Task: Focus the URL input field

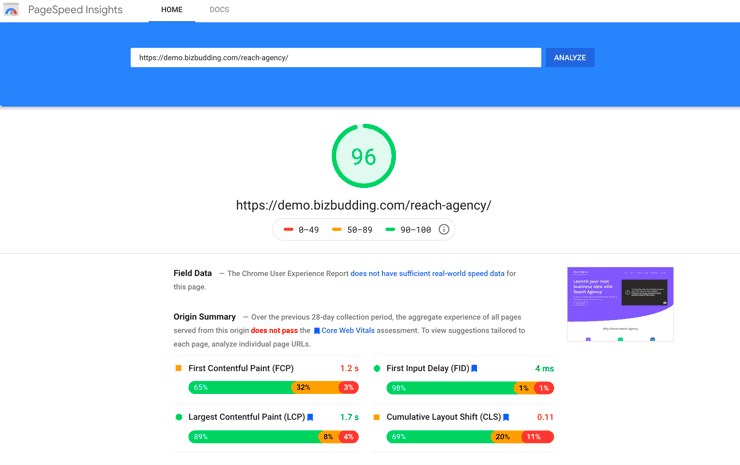Action: click(x=336, y=58)
